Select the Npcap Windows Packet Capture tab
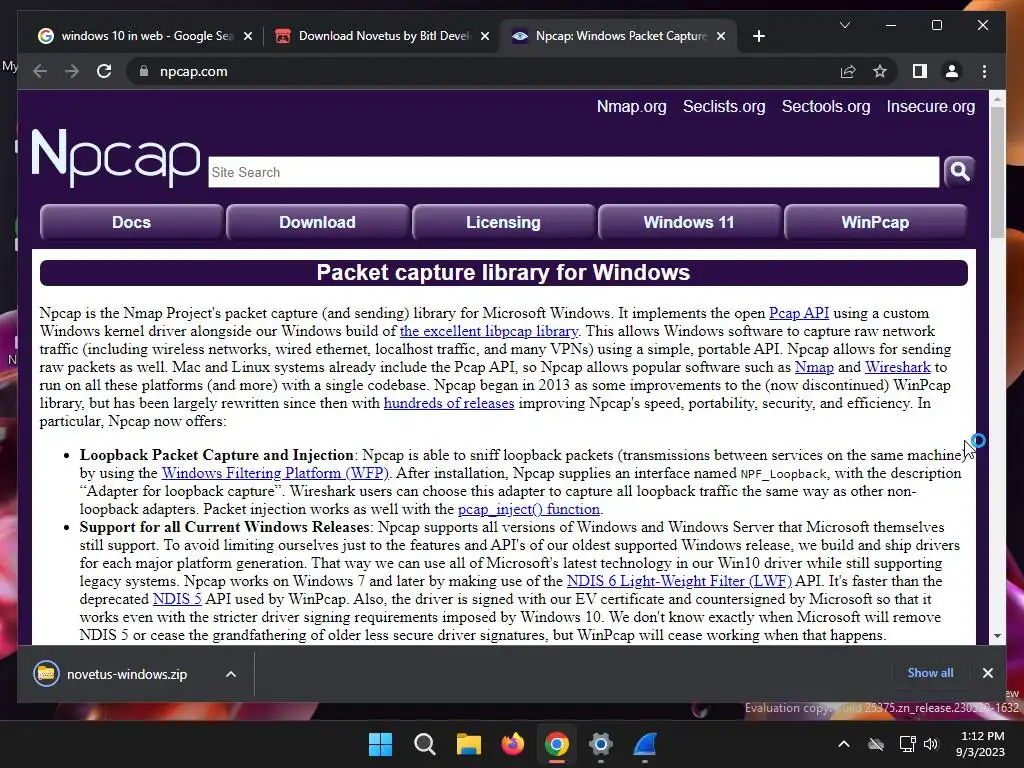Viewport: 1024px width, 768px height. click(618, 37)
